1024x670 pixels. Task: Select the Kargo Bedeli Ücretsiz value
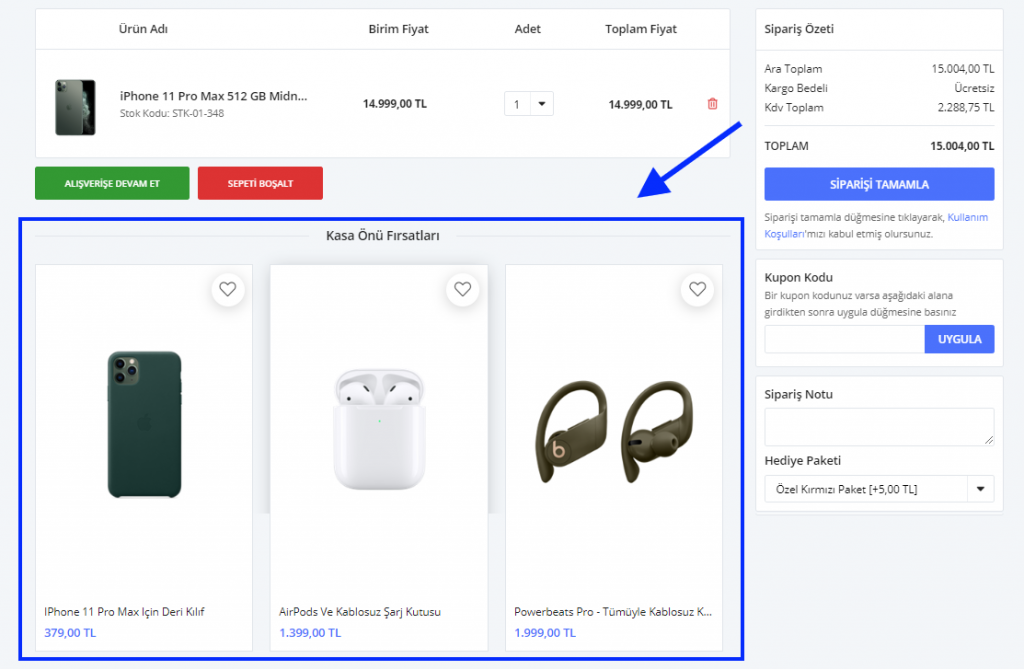pyautogui.click(x=974, y=88)
